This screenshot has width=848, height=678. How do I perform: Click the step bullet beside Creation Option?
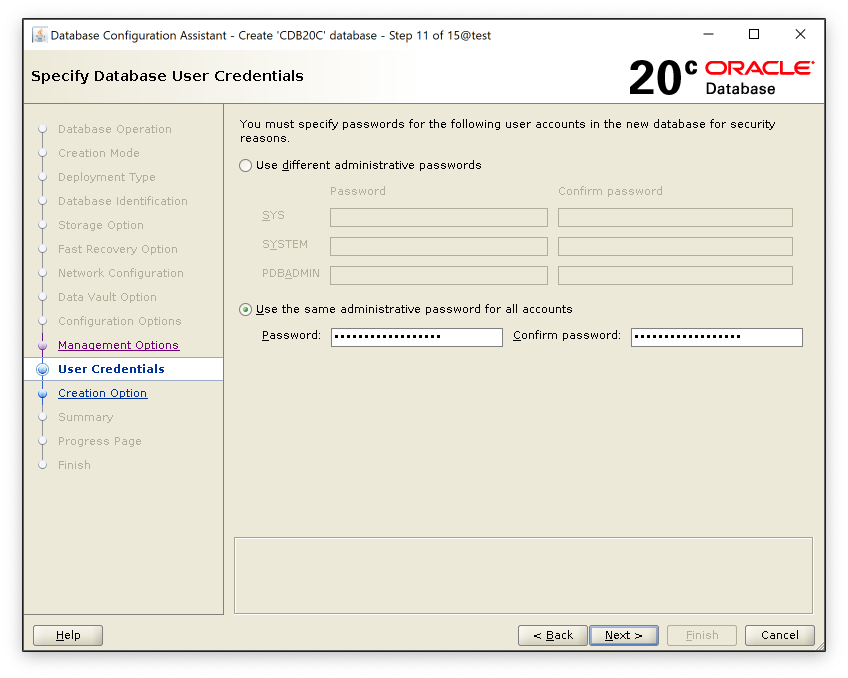tap(43, 394)
